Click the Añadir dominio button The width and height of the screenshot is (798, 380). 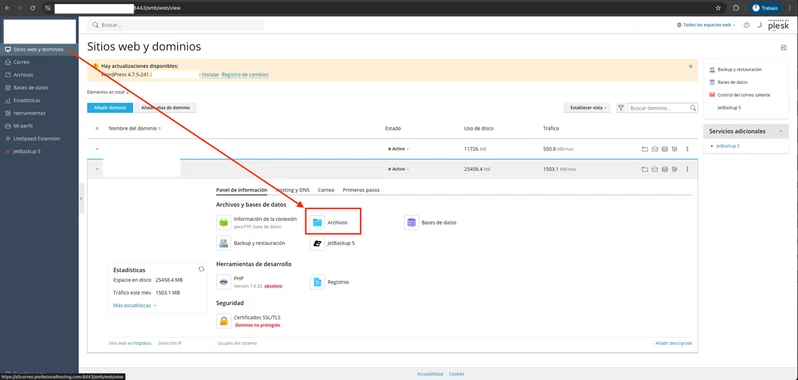[x=110, y=108]
